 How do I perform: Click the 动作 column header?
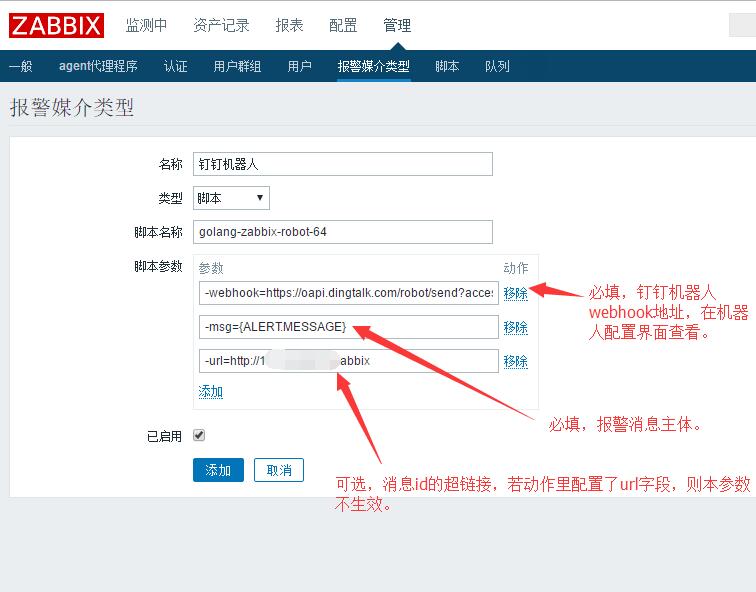click(516, 268)
